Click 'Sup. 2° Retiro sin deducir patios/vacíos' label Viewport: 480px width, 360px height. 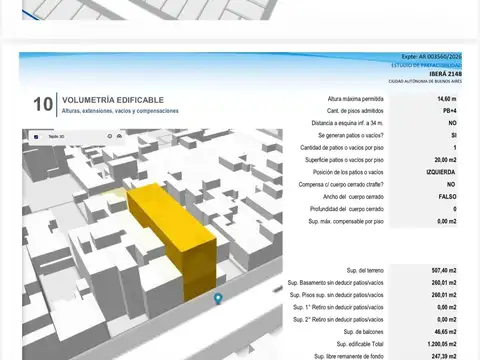(338, 320)
